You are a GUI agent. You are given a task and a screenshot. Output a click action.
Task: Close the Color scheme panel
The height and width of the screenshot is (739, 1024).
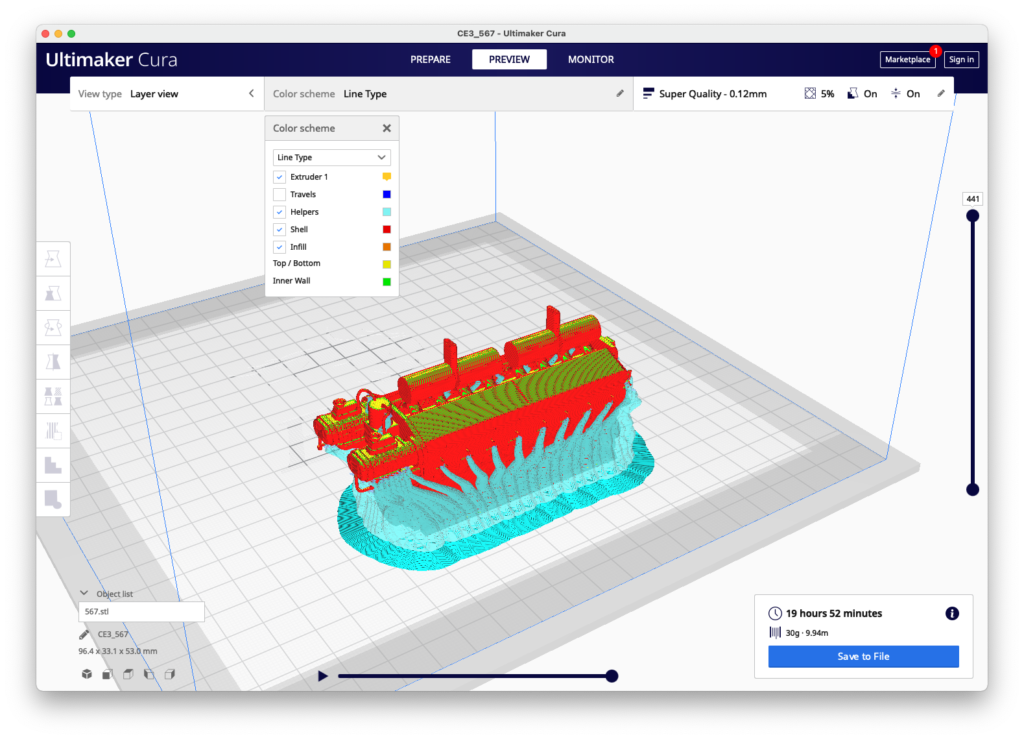(387, 128)
